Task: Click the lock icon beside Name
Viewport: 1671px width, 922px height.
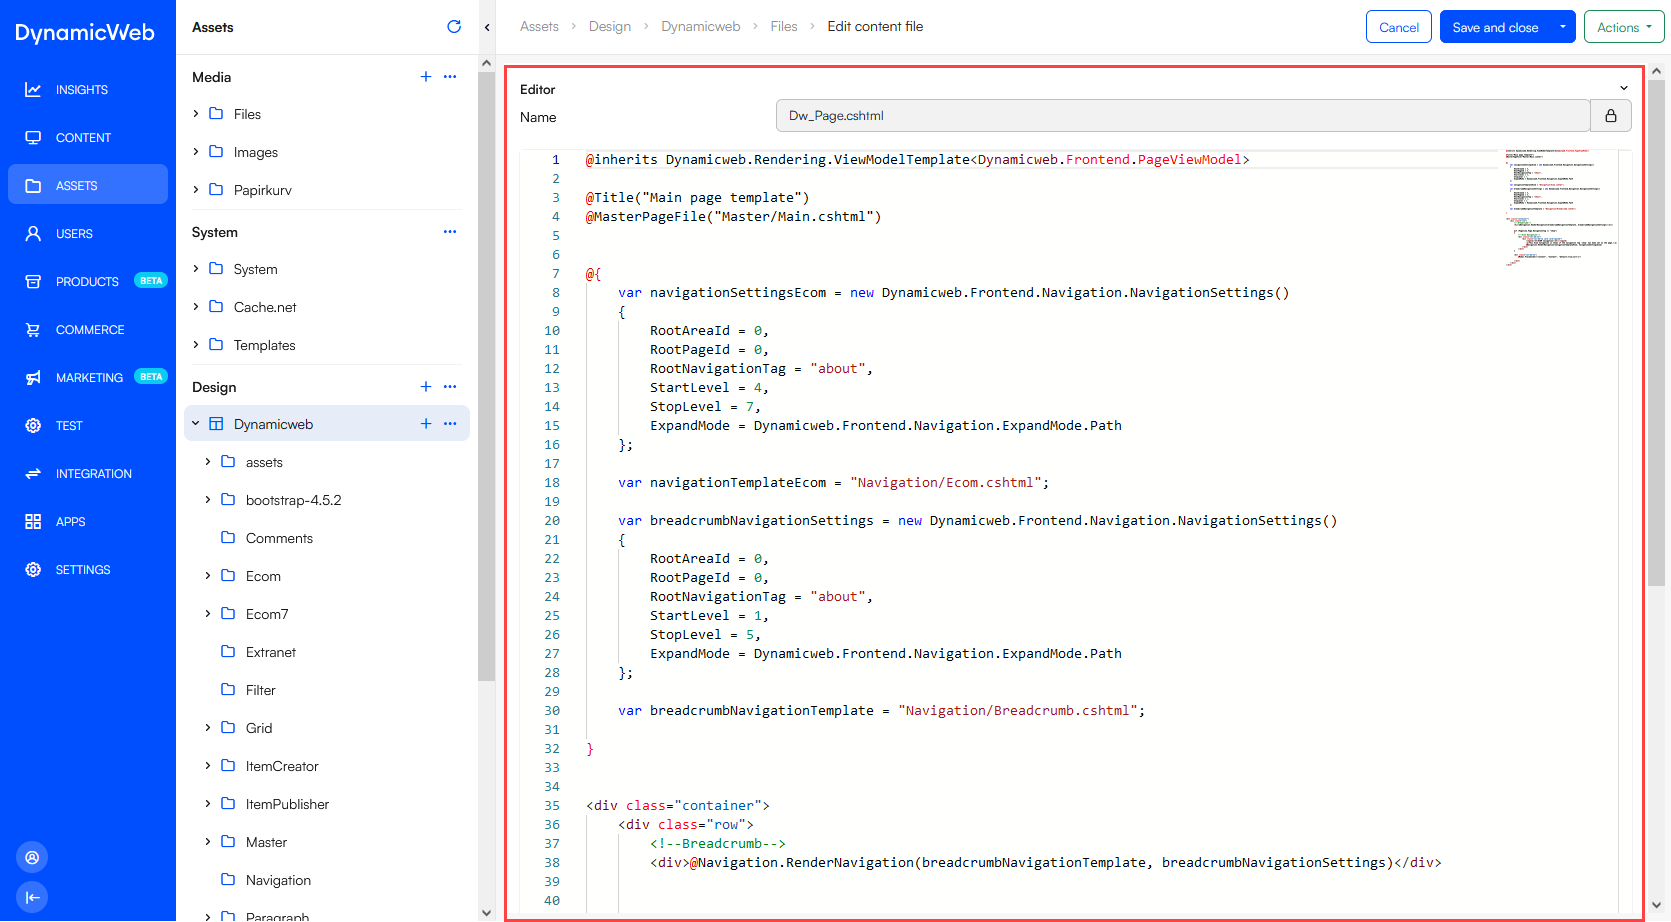Action: (1611, 116)
